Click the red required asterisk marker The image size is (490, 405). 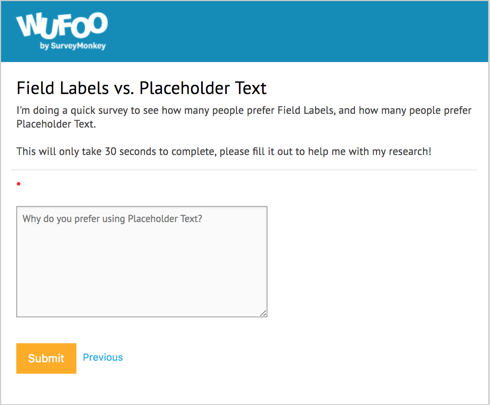click(19, 184)
